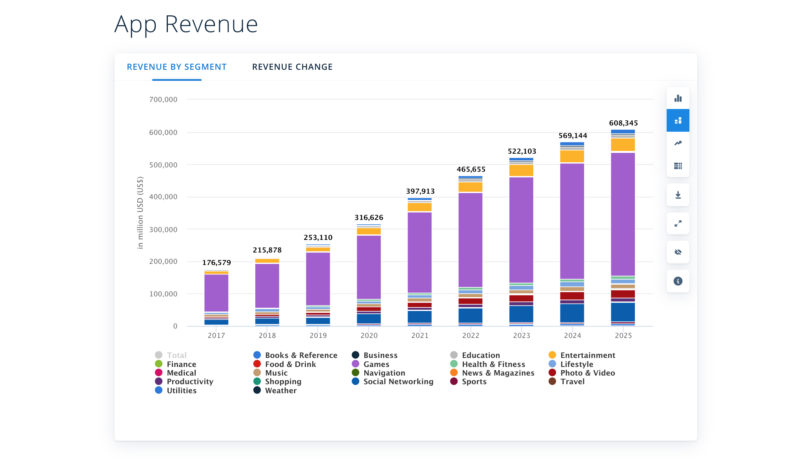
Task: Switch to grouped bar chart view
Action: pyautogui.click(x=678, y=98)
